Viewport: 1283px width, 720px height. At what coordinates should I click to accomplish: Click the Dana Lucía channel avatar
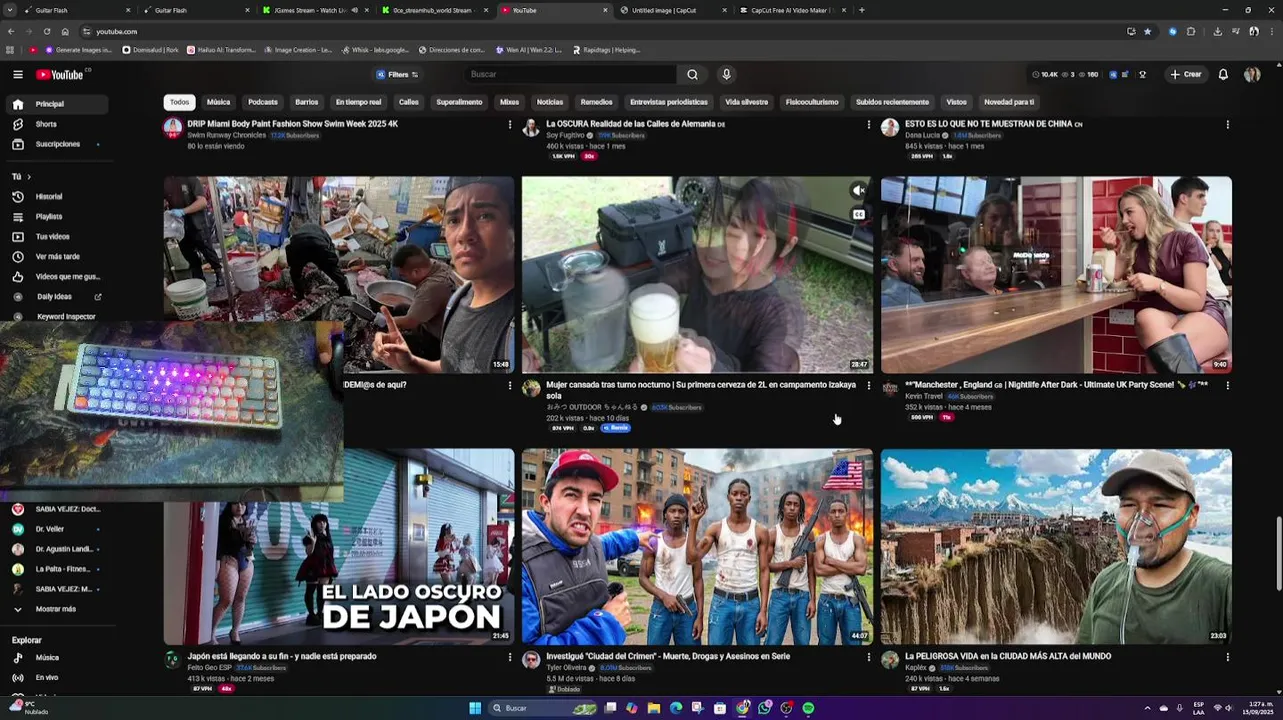pos(890,127)
